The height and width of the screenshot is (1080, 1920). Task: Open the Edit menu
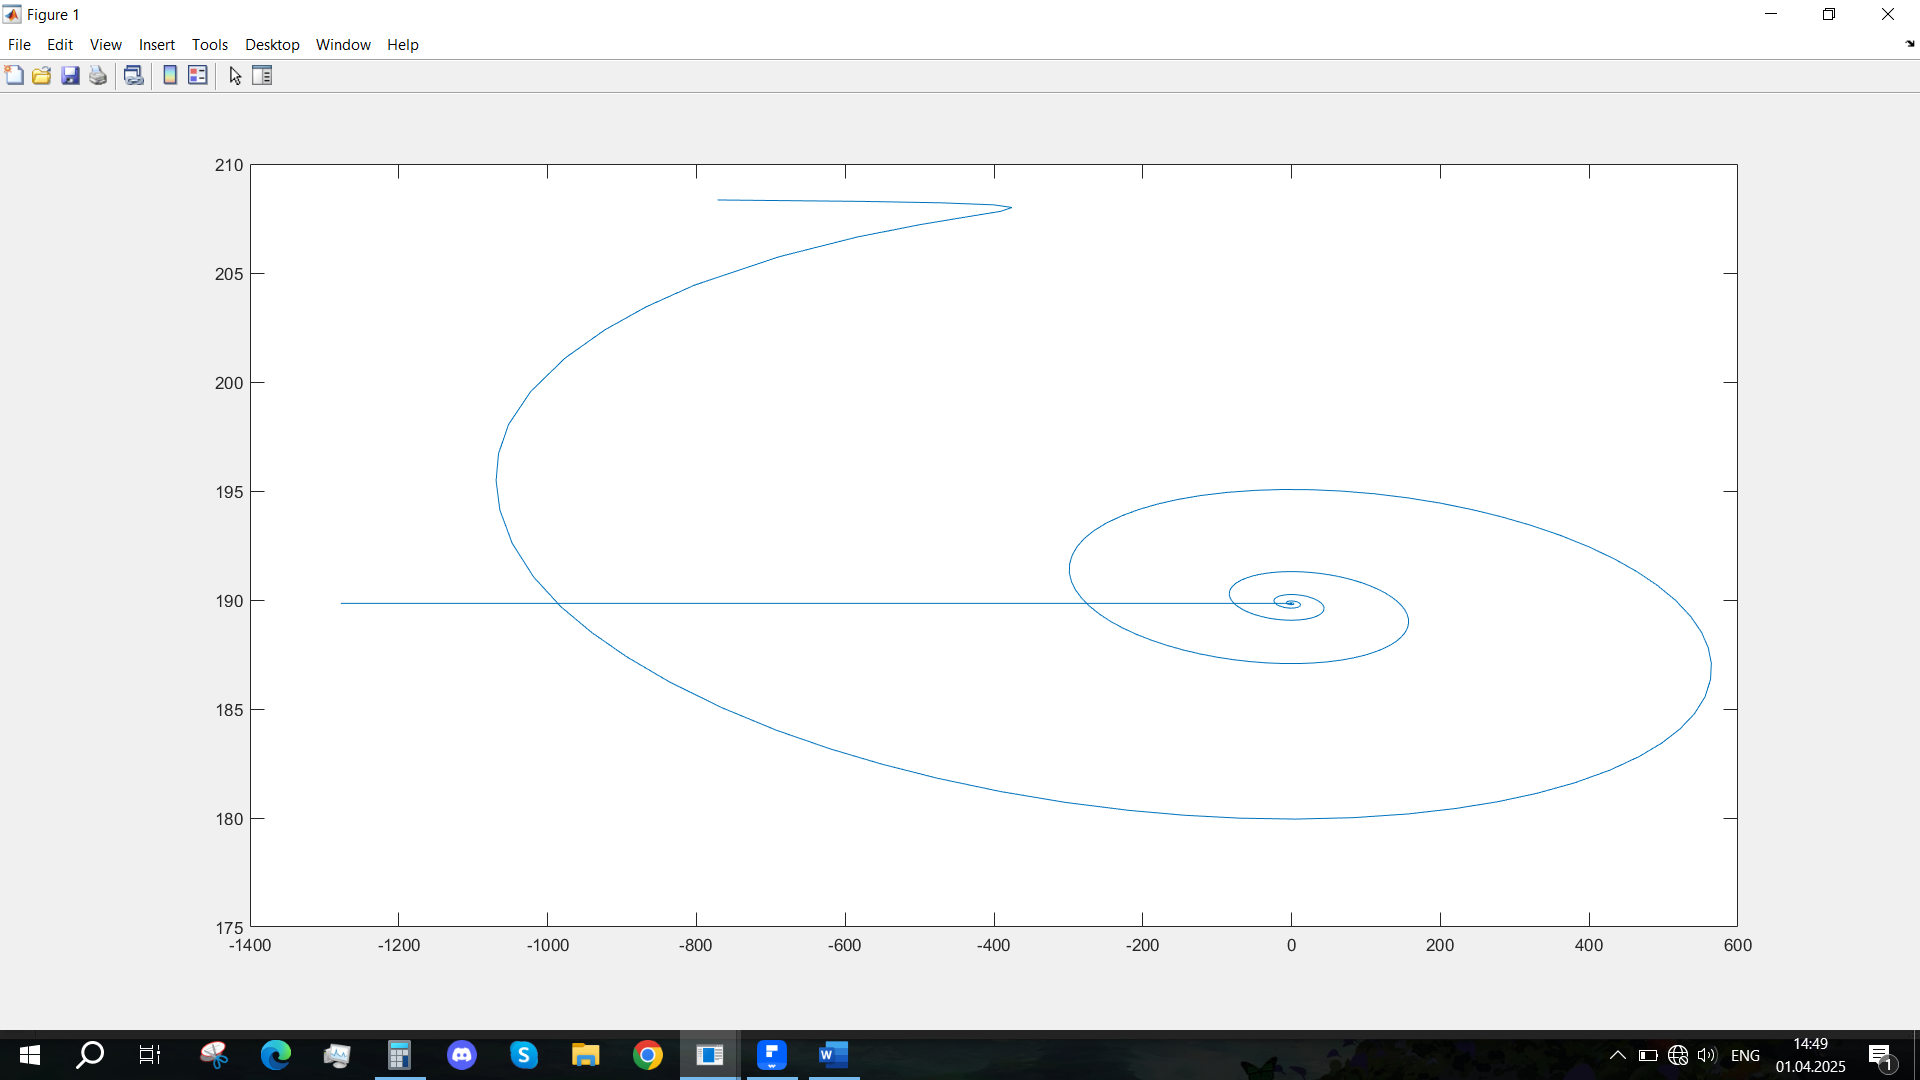tap(60, 44)
